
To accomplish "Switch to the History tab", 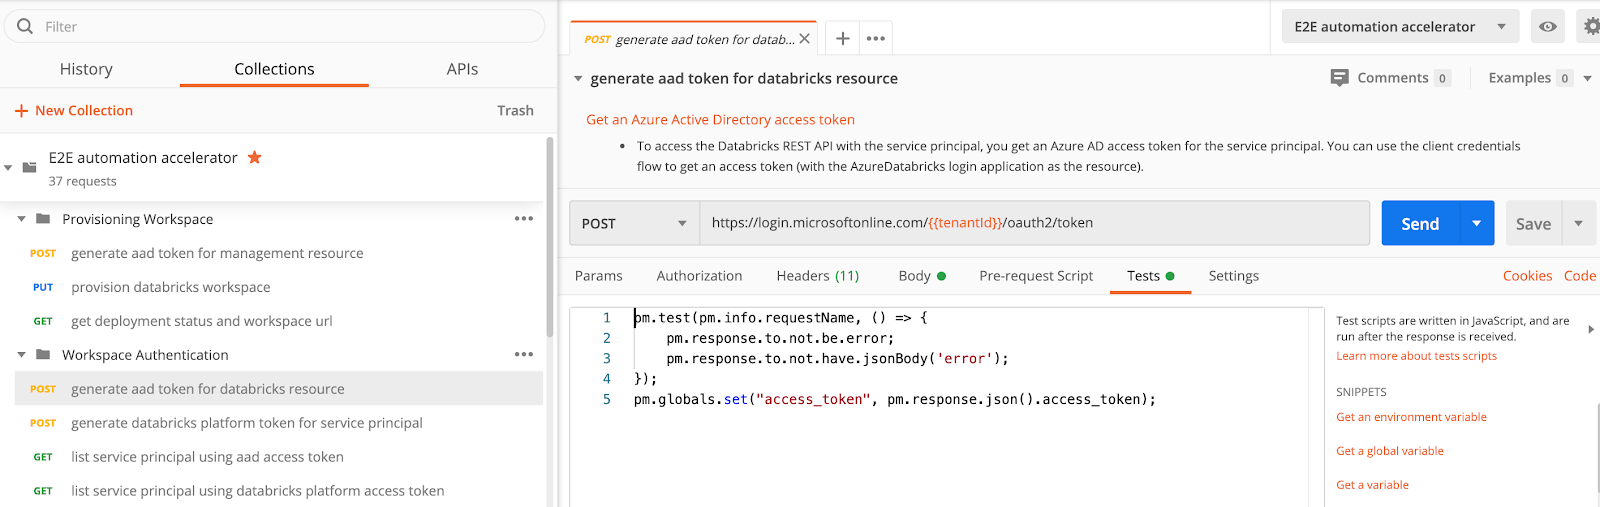I will click(x=86, y=69).
